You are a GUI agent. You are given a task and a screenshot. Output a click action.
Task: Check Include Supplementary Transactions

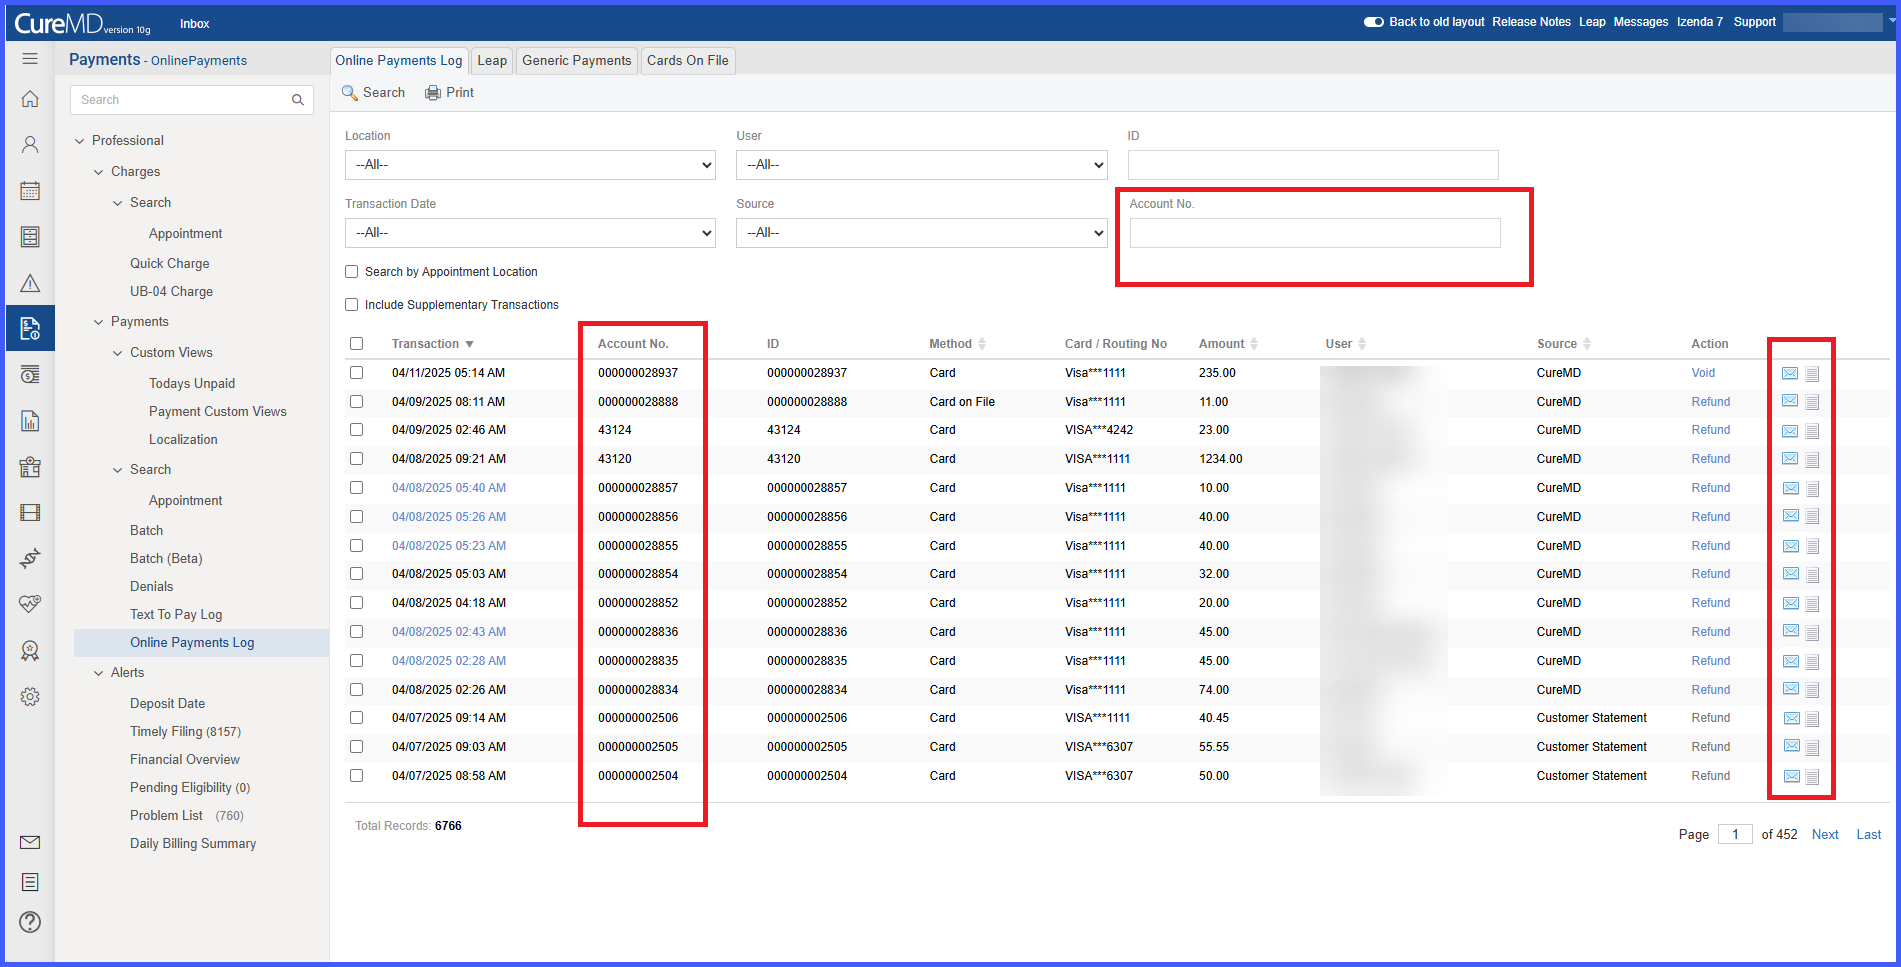(352, 305)
